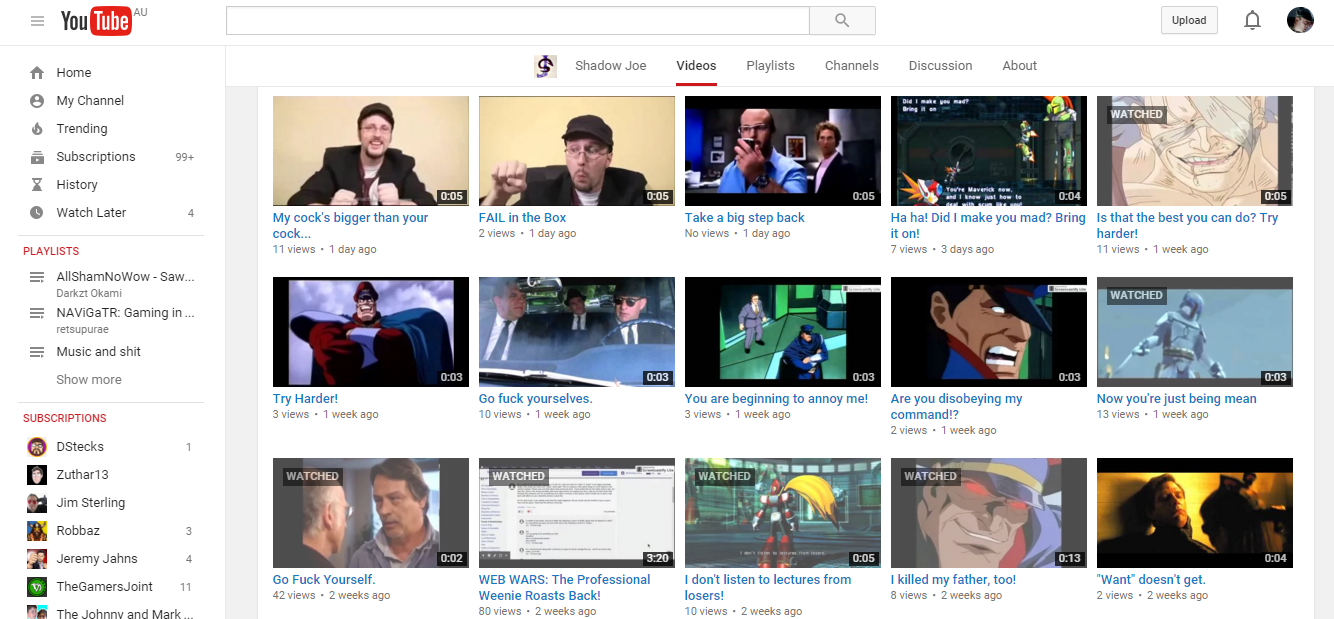Open 'You are beginning to annoy me!' title
1334x619 pixels.
pyautogui.click(x=777, y=399)
